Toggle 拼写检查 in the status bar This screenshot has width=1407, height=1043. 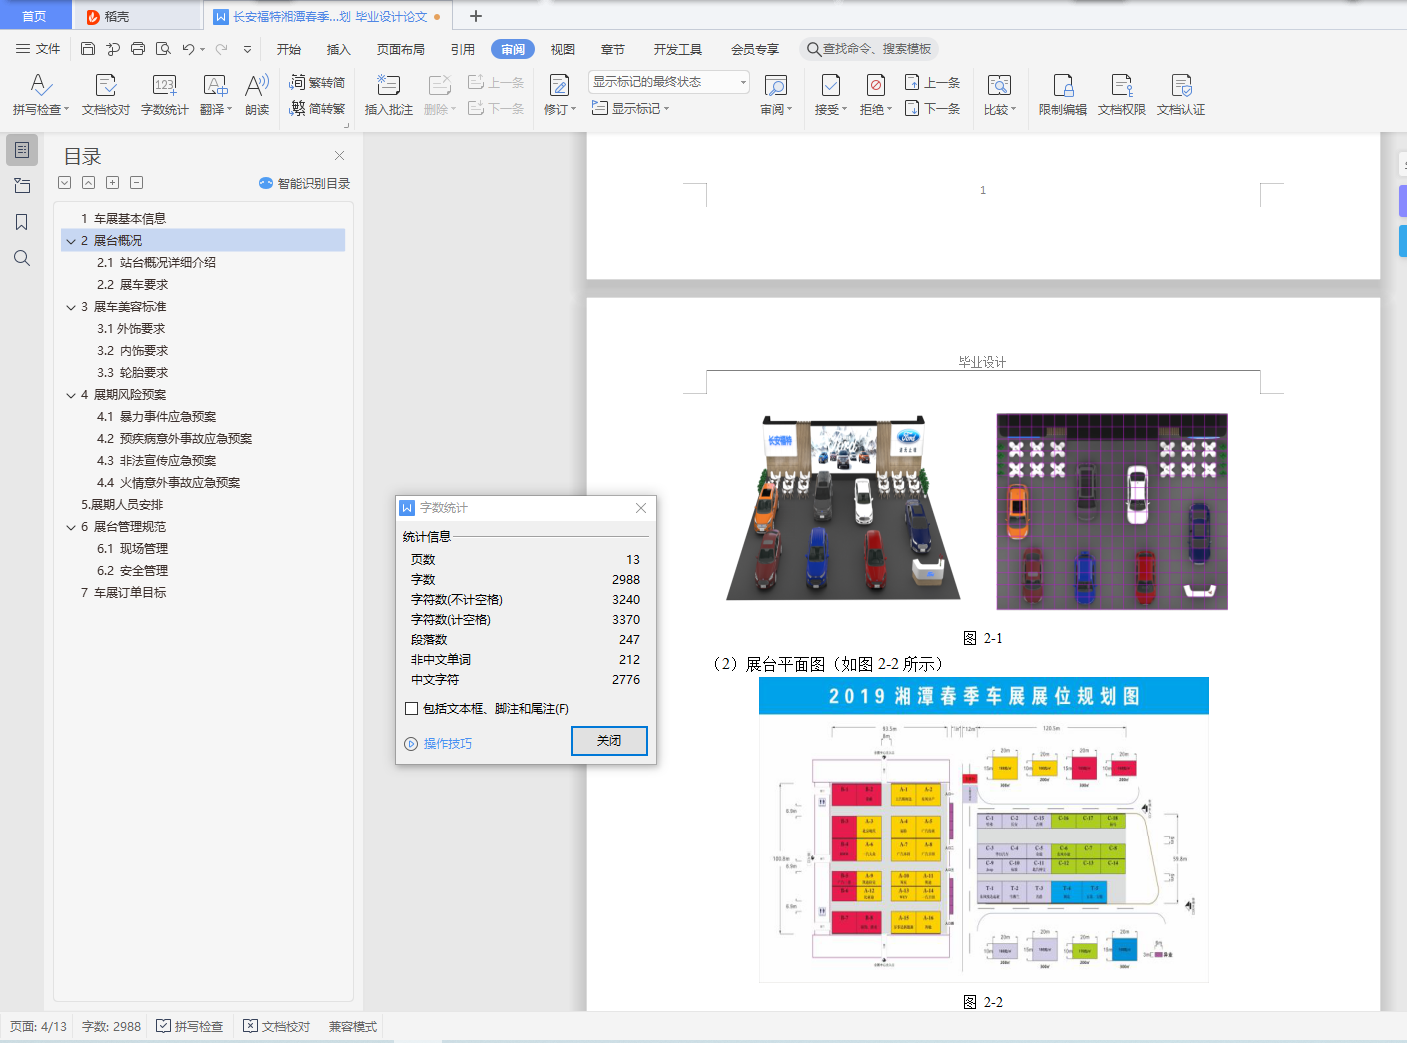190,1027
